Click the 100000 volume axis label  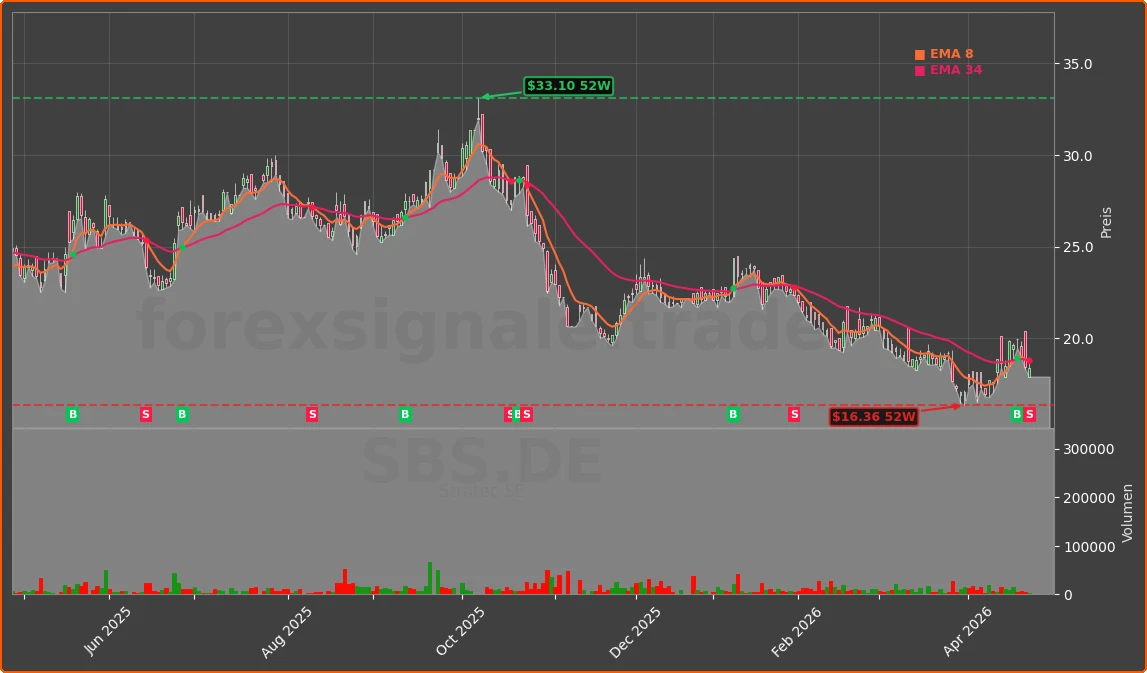click(x=1088, y=546)
